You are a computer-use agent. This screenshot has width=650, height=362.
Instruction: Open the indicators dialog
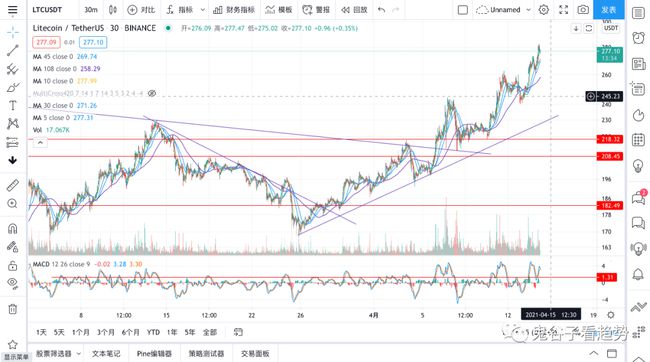[180, 10]
